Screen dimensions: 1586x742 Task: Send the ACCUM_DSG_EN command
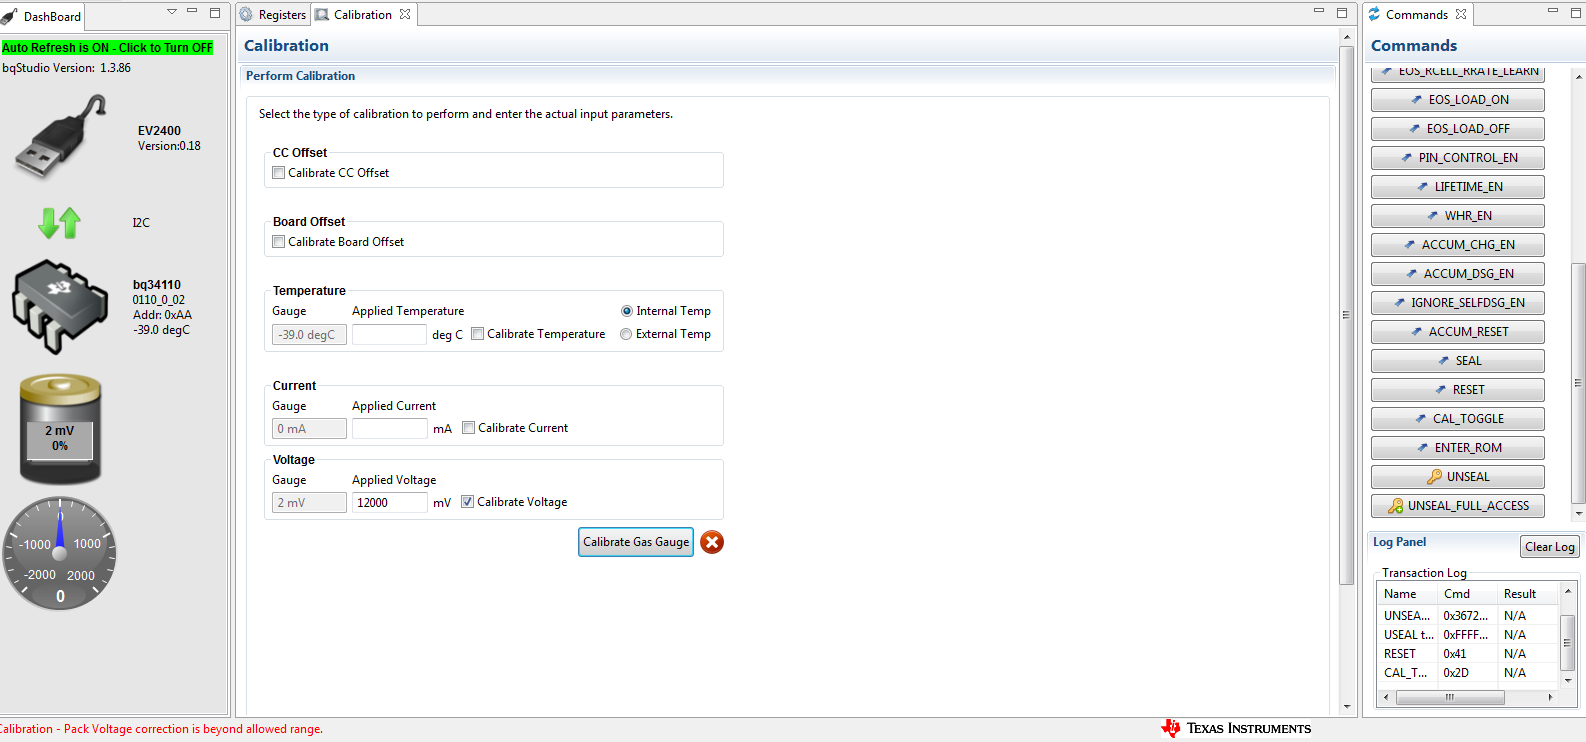1457,274
